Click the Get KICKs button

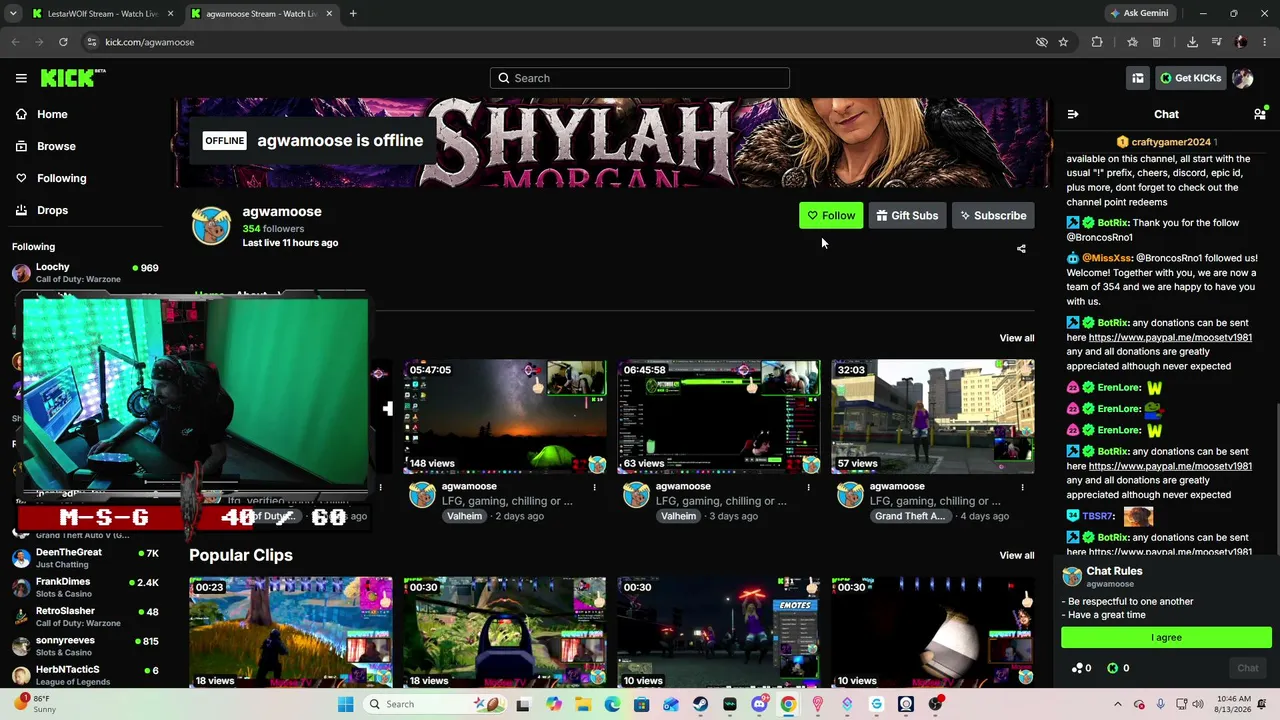click(x=1190, y=78)
